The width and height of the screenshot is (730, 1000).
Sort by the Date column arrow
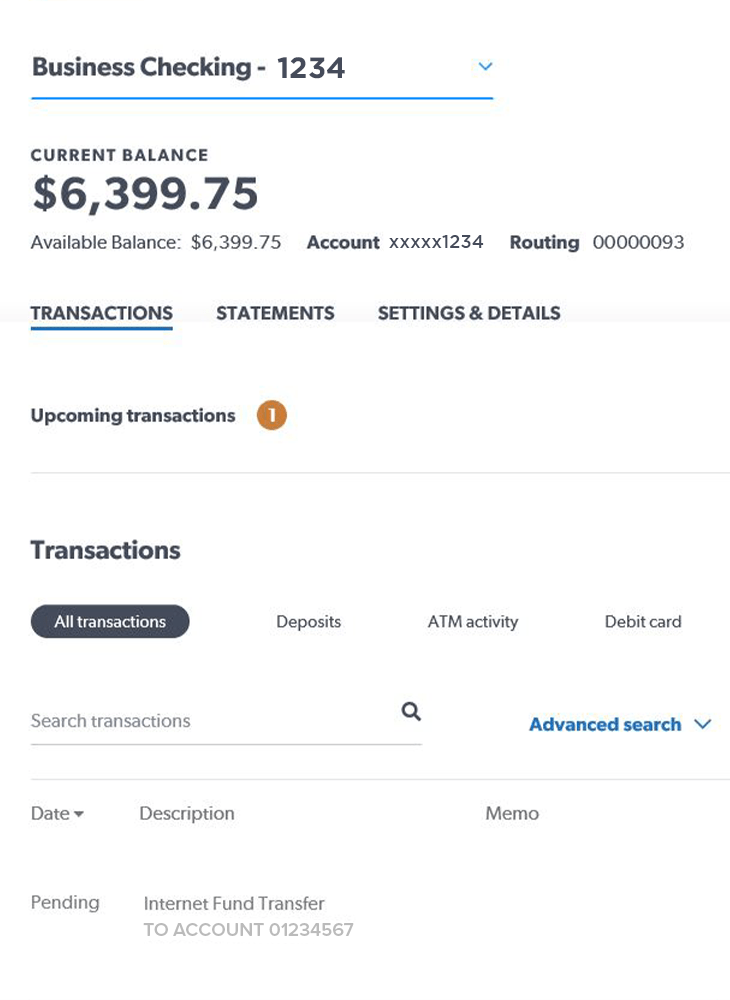tap(79, 815)
